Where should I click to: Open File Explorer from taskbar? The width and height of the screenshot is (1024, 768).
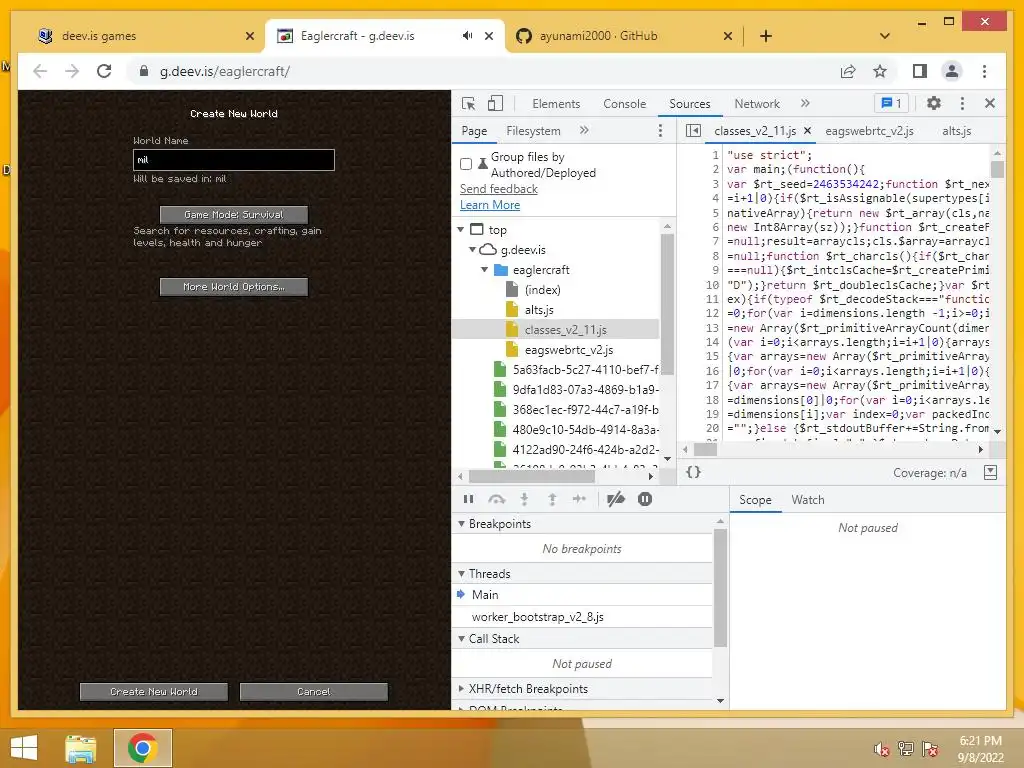click(x=81, y=748)
